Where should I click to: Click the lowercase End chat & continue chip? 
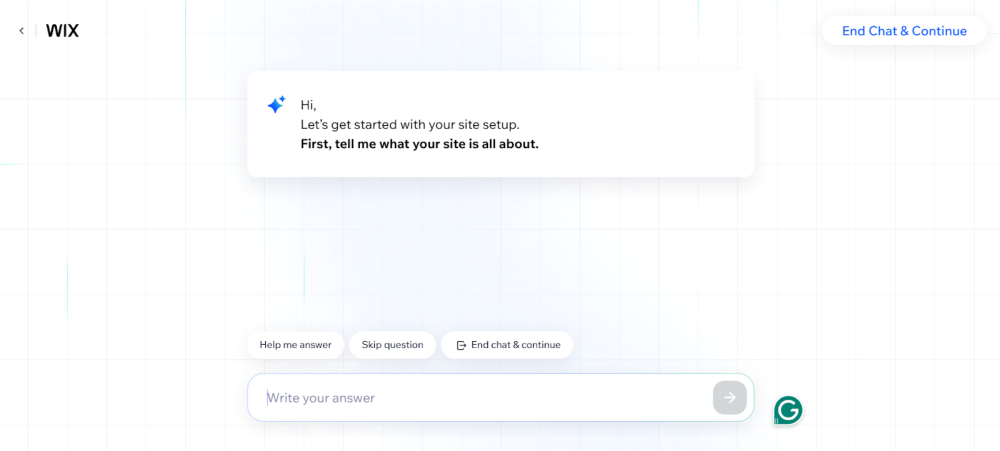pos(507,345)
